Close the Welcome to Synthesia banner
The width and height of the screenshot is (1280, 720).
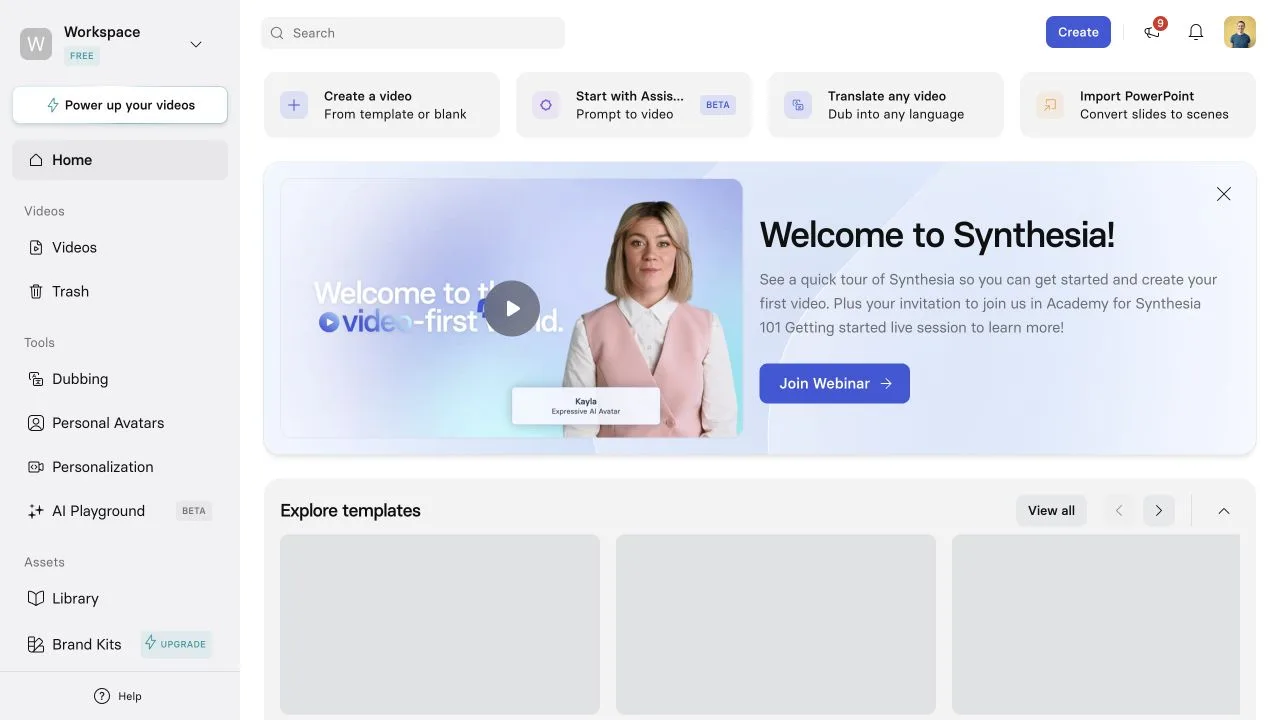(x=1224, y=194)
